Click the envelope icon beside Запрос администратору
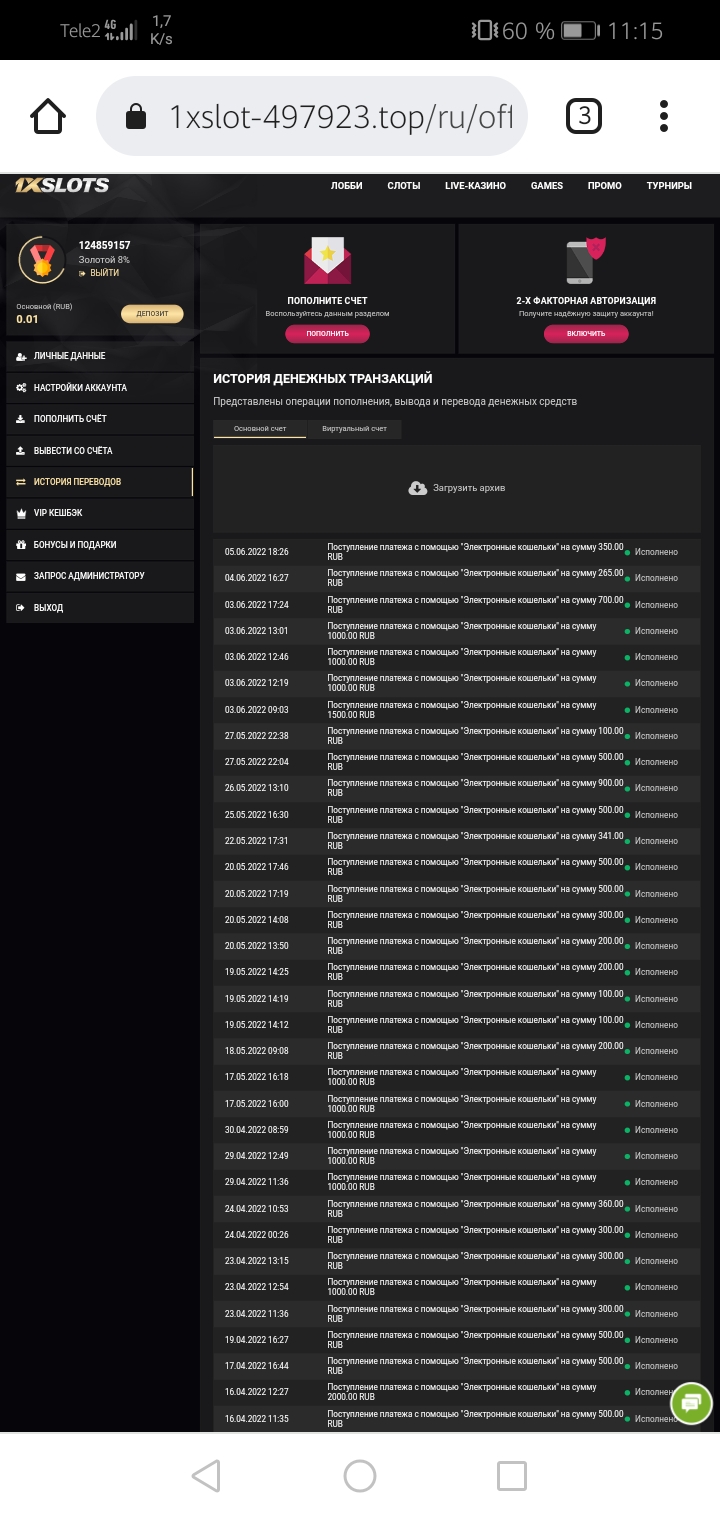Screen dimensions: 720x1520 21,576
